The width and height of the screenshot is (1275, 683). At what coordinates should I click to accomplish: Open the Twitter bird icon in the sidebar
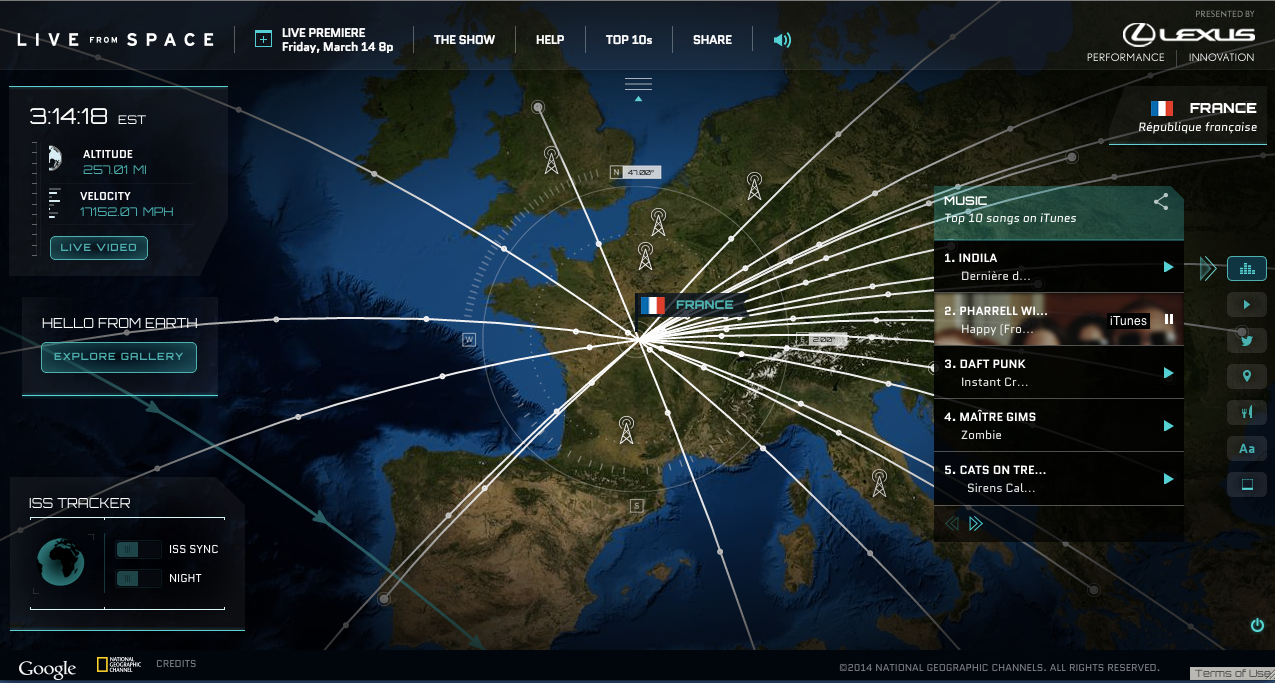pos(1246,340)
